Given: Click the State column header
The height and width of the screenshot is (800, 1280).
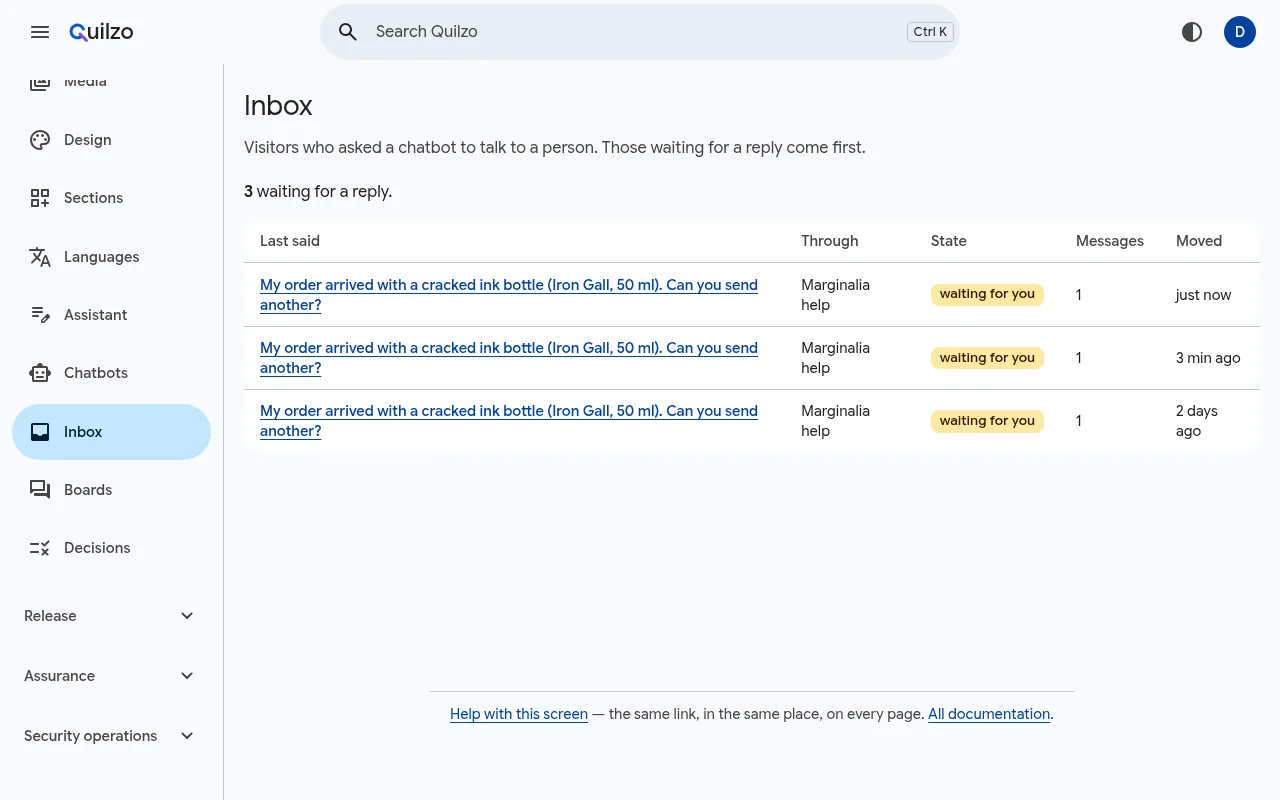Looking at the screenshot, I should click(949, 241).
